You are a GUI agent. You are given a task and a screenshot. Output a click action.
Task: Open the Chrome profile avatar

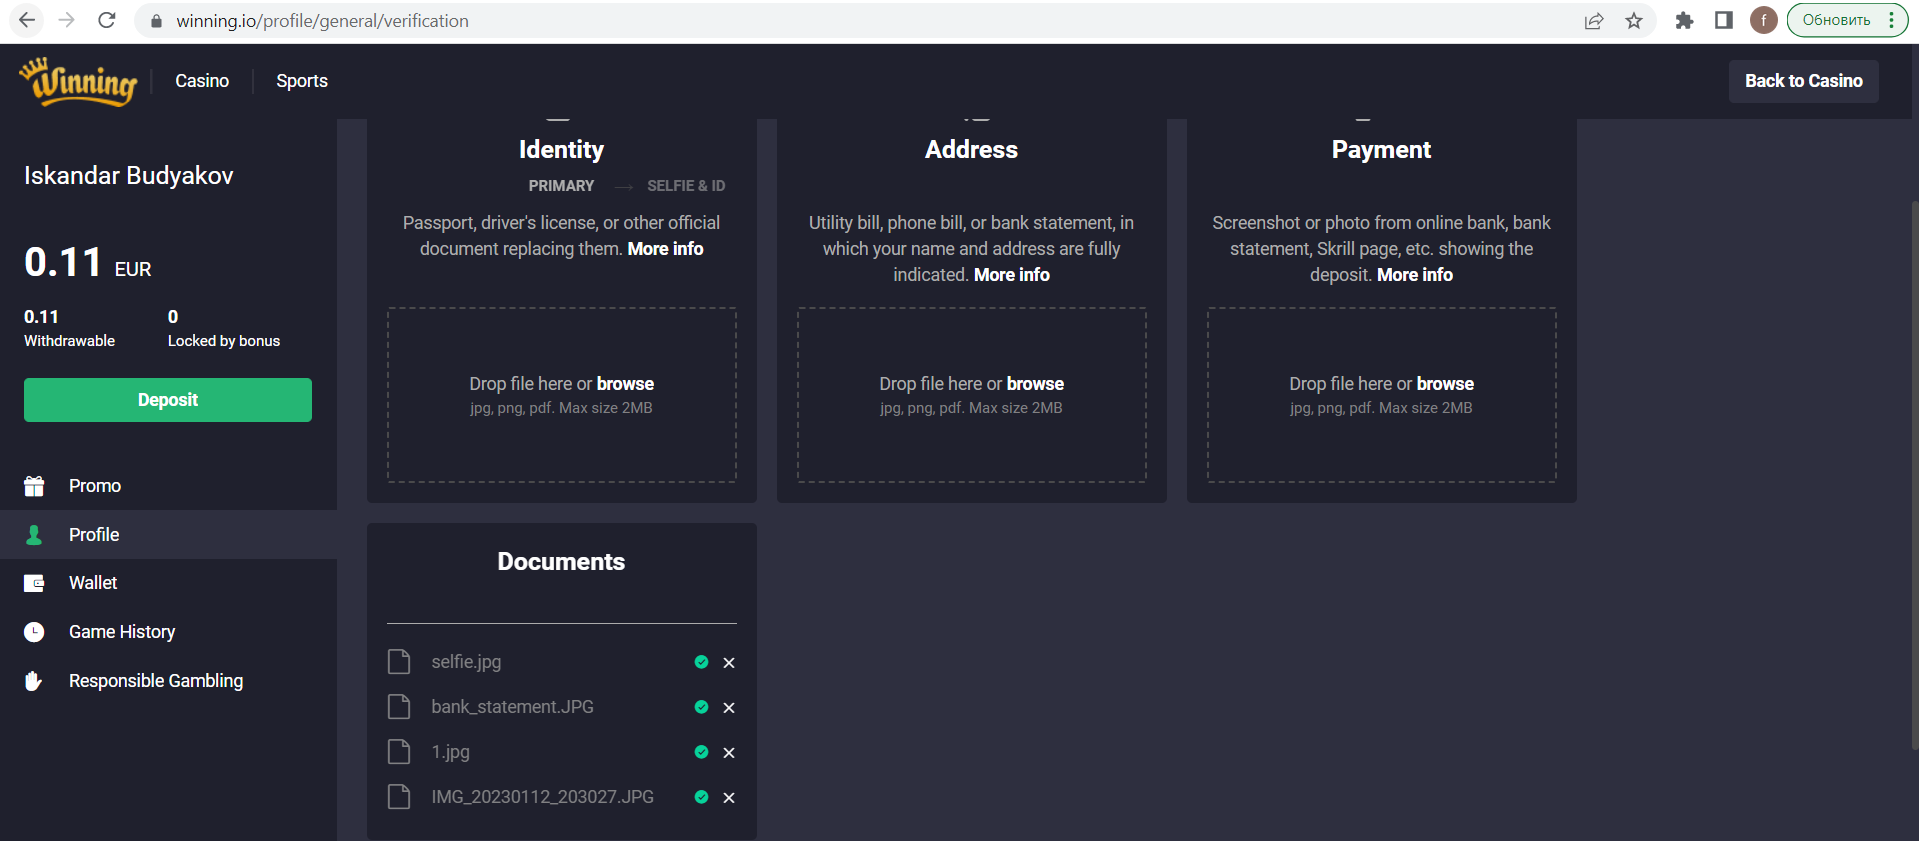click(1764, 20)
